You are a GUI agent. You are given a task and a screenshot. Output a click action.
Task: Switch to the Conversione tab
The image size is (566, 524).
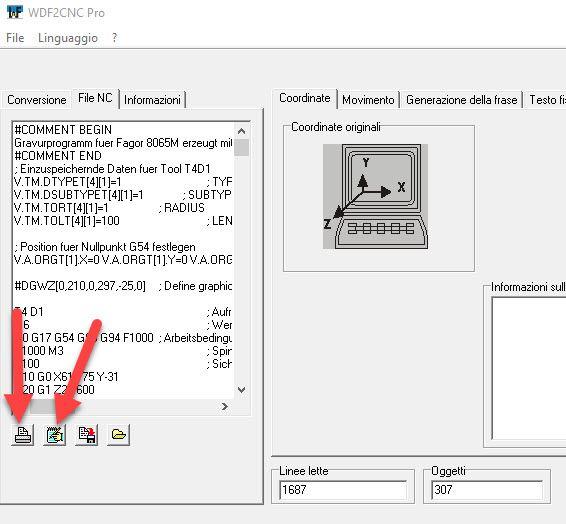click(x=37, y=100)
